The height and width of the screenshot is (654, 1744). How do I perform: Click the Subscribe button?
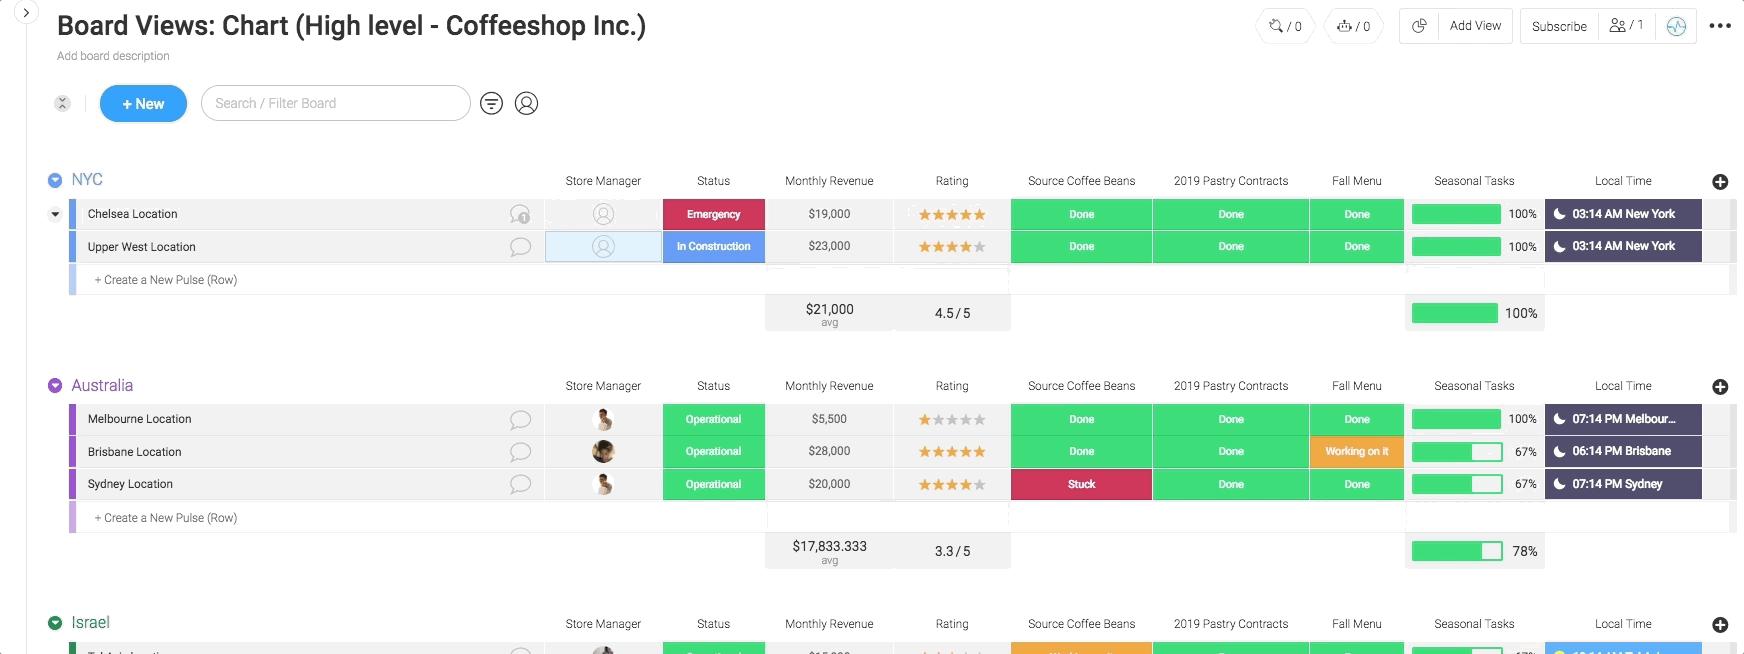1559,26
